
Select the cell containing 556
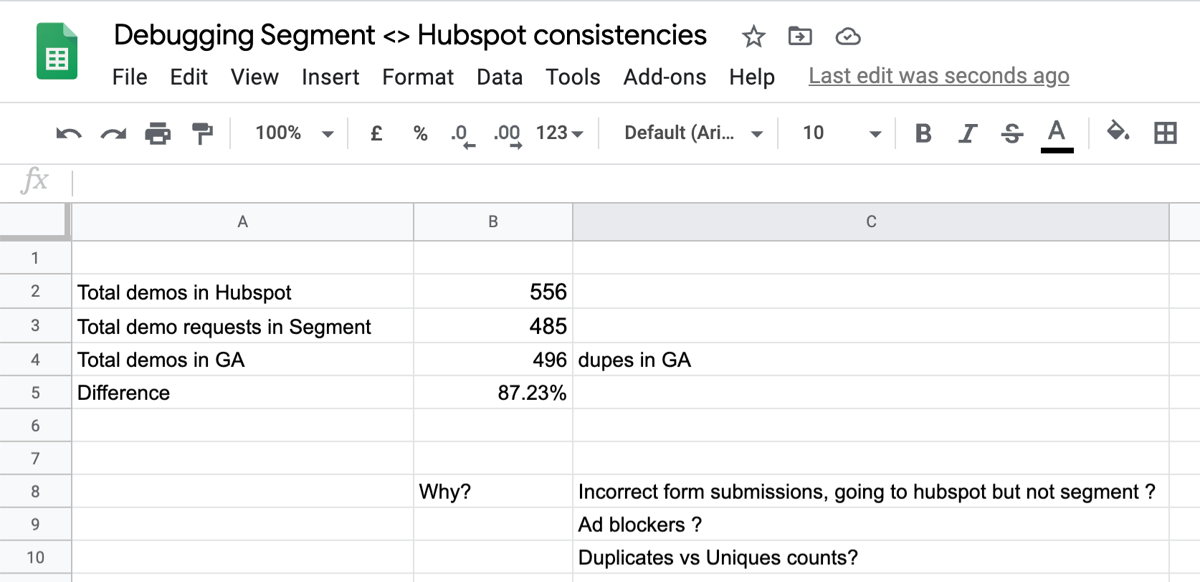tap(493, 292)
